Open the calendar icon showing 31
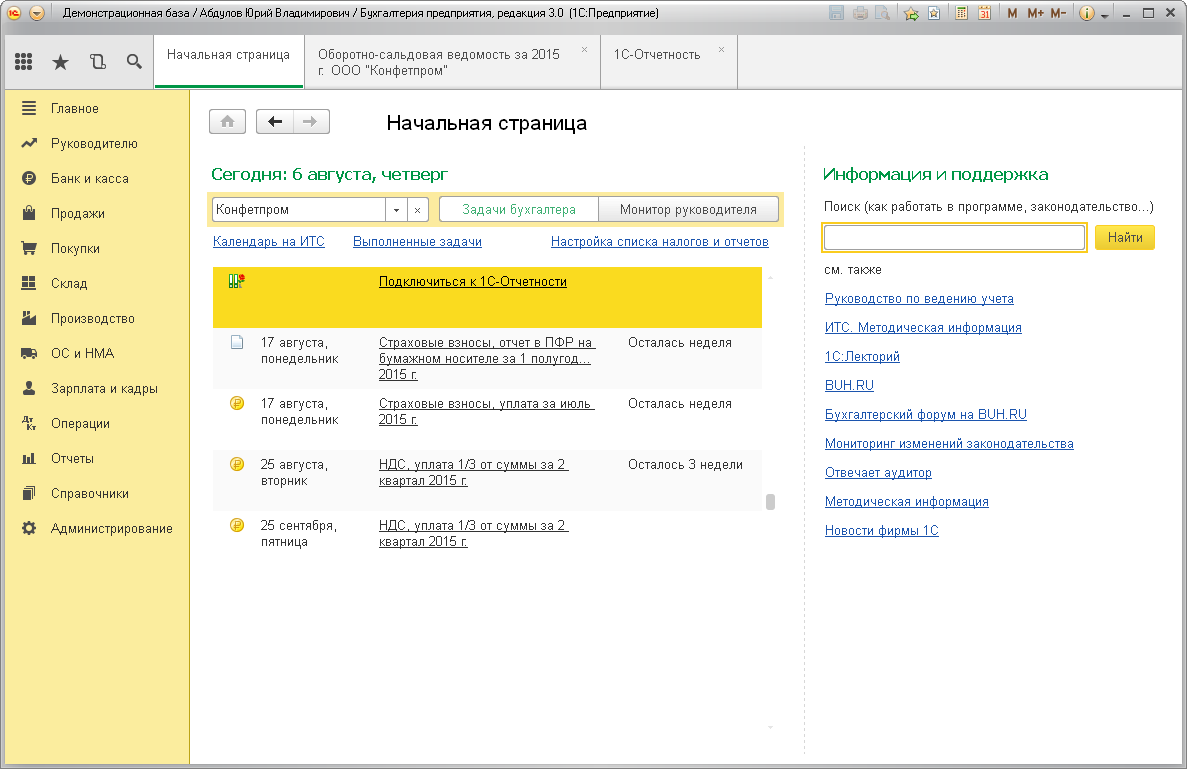The width and height of the screenshot is (1187, 769). [x=984, y=14]
